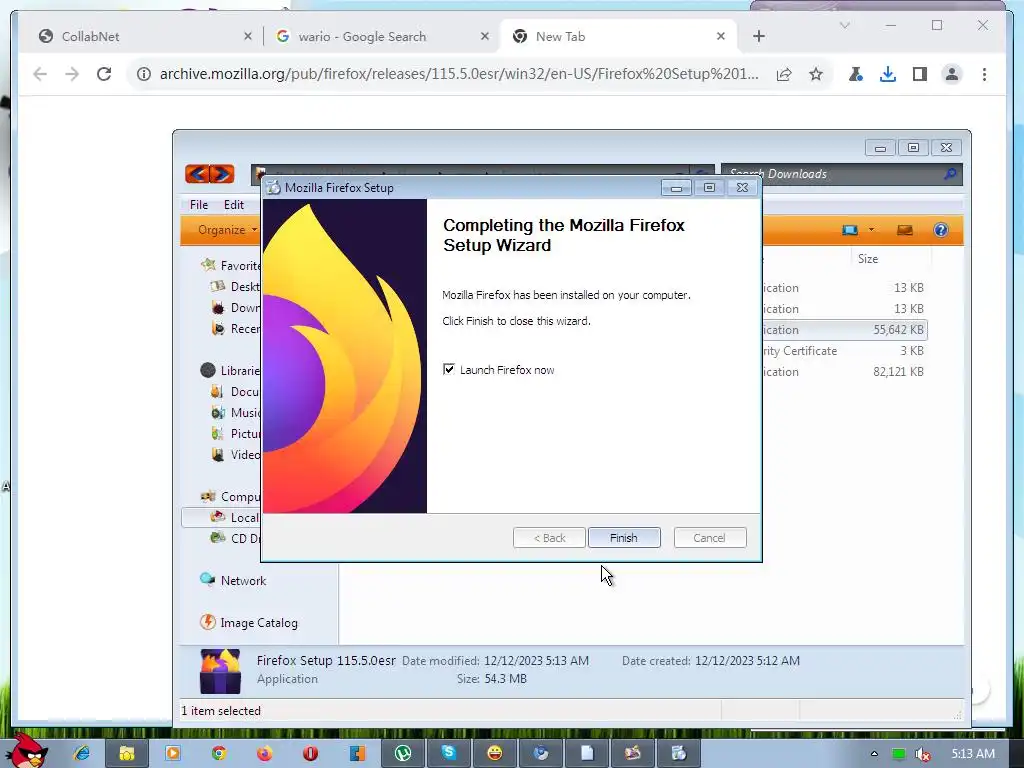Image resolution: width=1024 pixels, height=768 pixels.
Task: Click the Chrome address bar URL
Action: point(459,74)
